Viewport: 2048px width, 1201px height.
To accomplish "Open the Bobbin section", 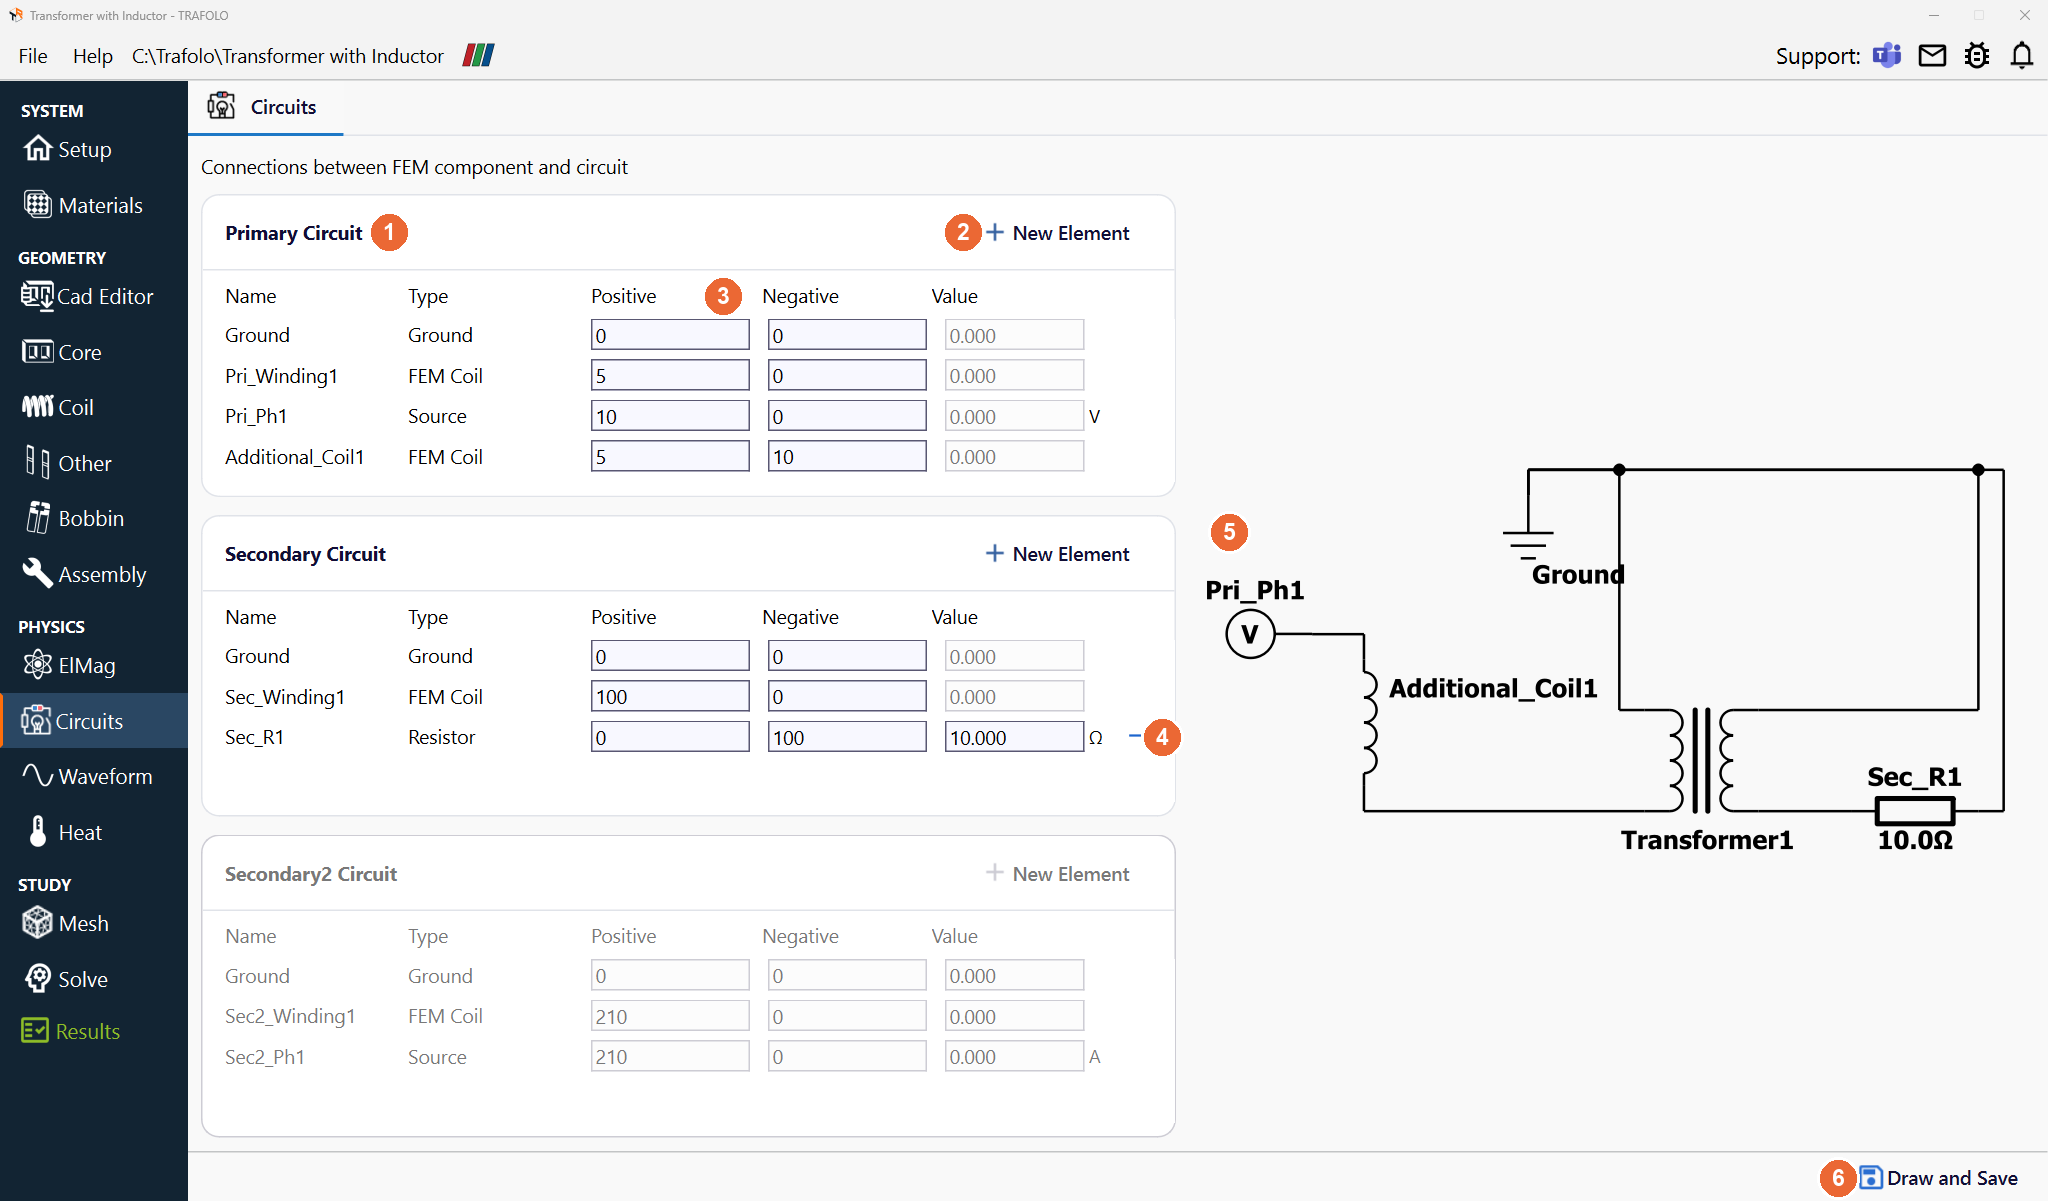I will tap(75, 518).
